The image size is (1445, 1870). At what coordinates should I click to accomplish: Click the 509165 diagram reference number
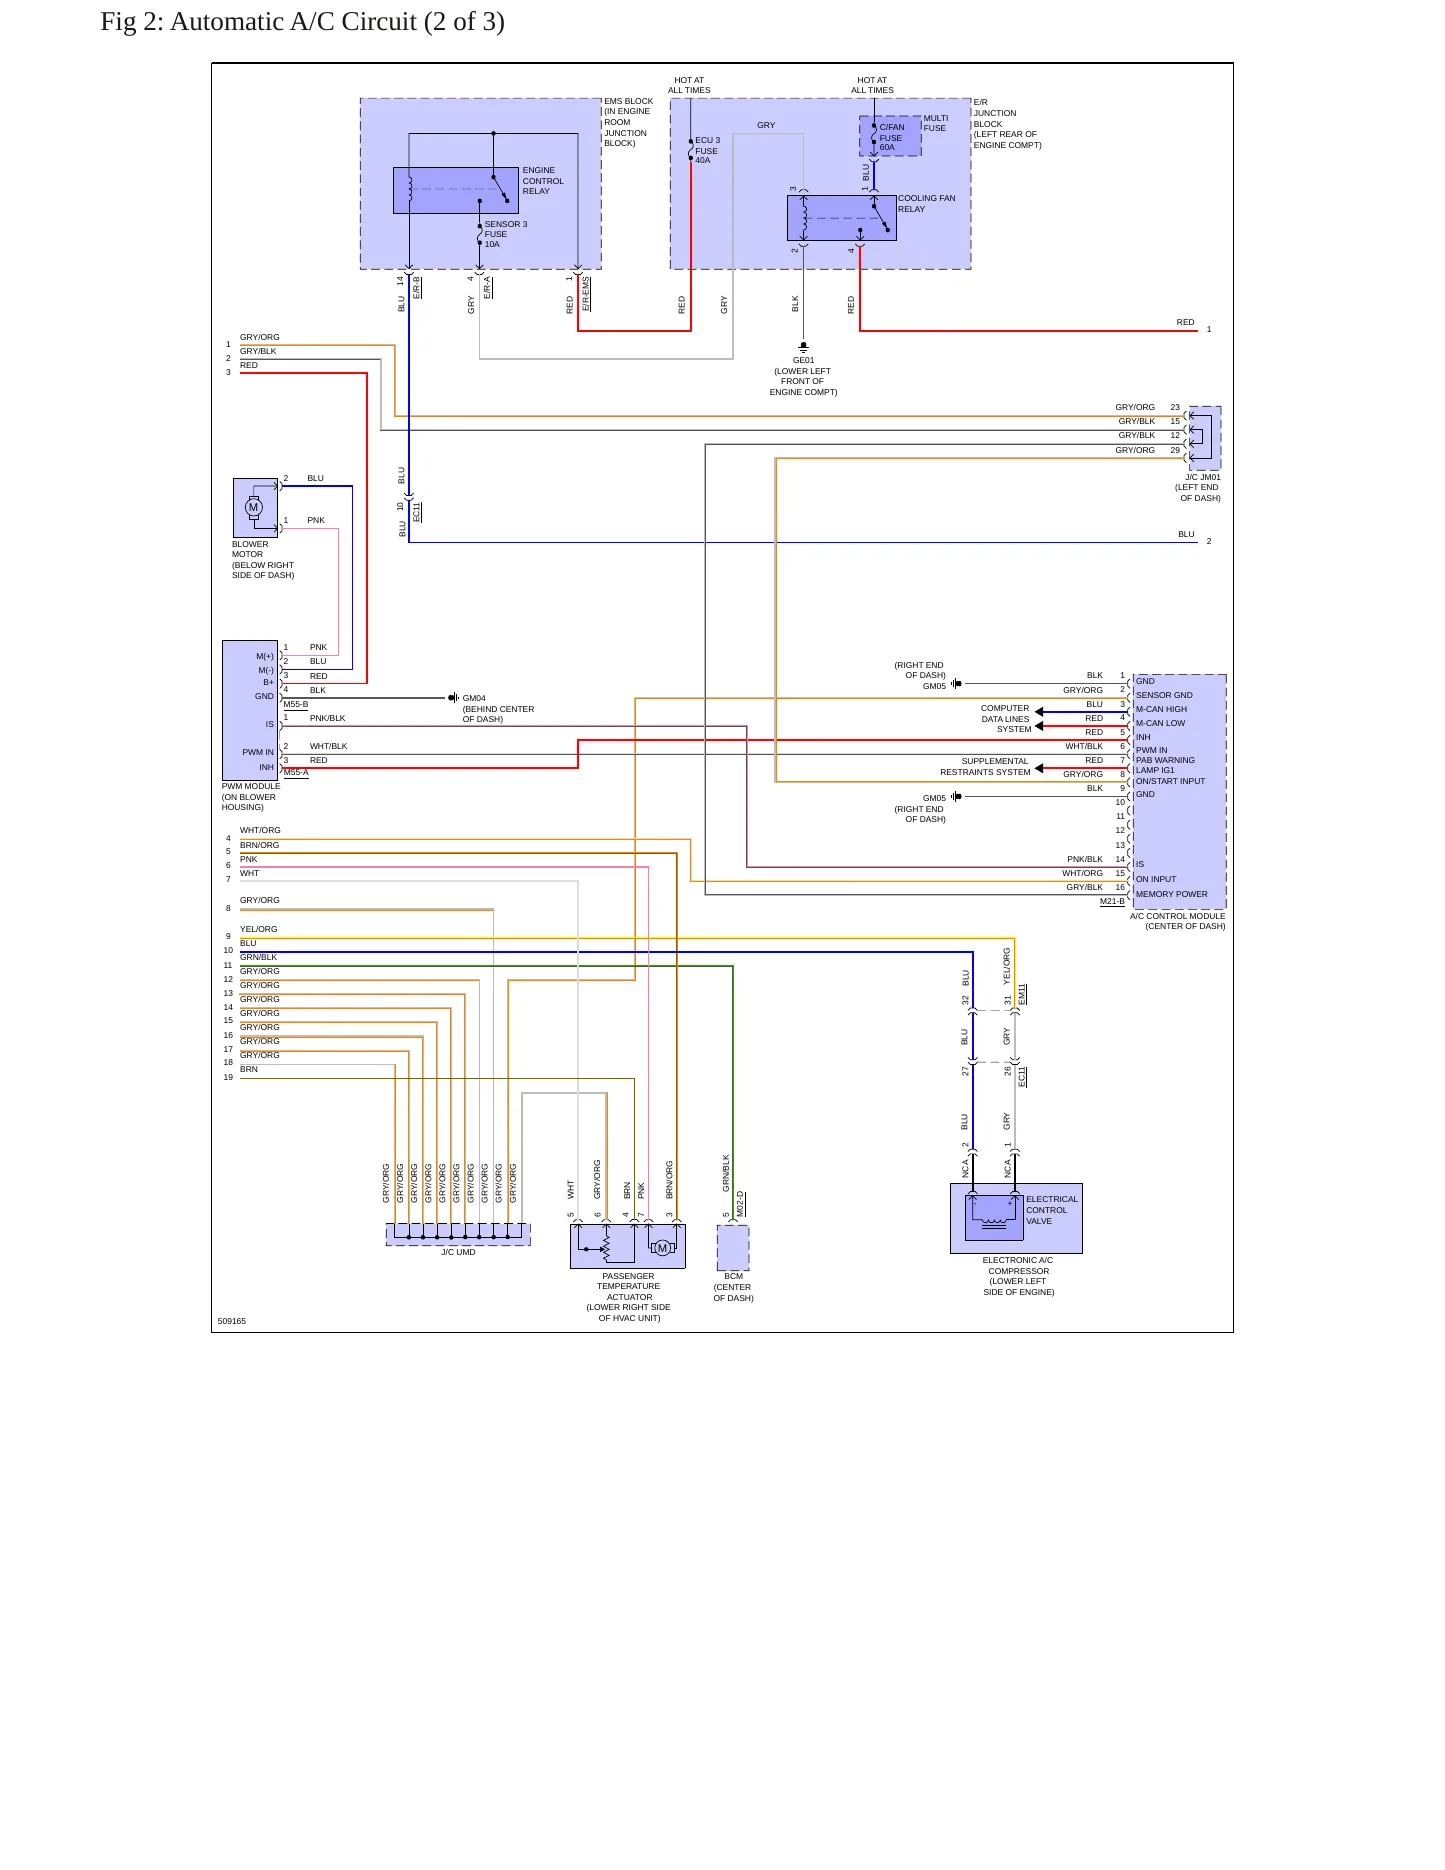pos(232,1321)
